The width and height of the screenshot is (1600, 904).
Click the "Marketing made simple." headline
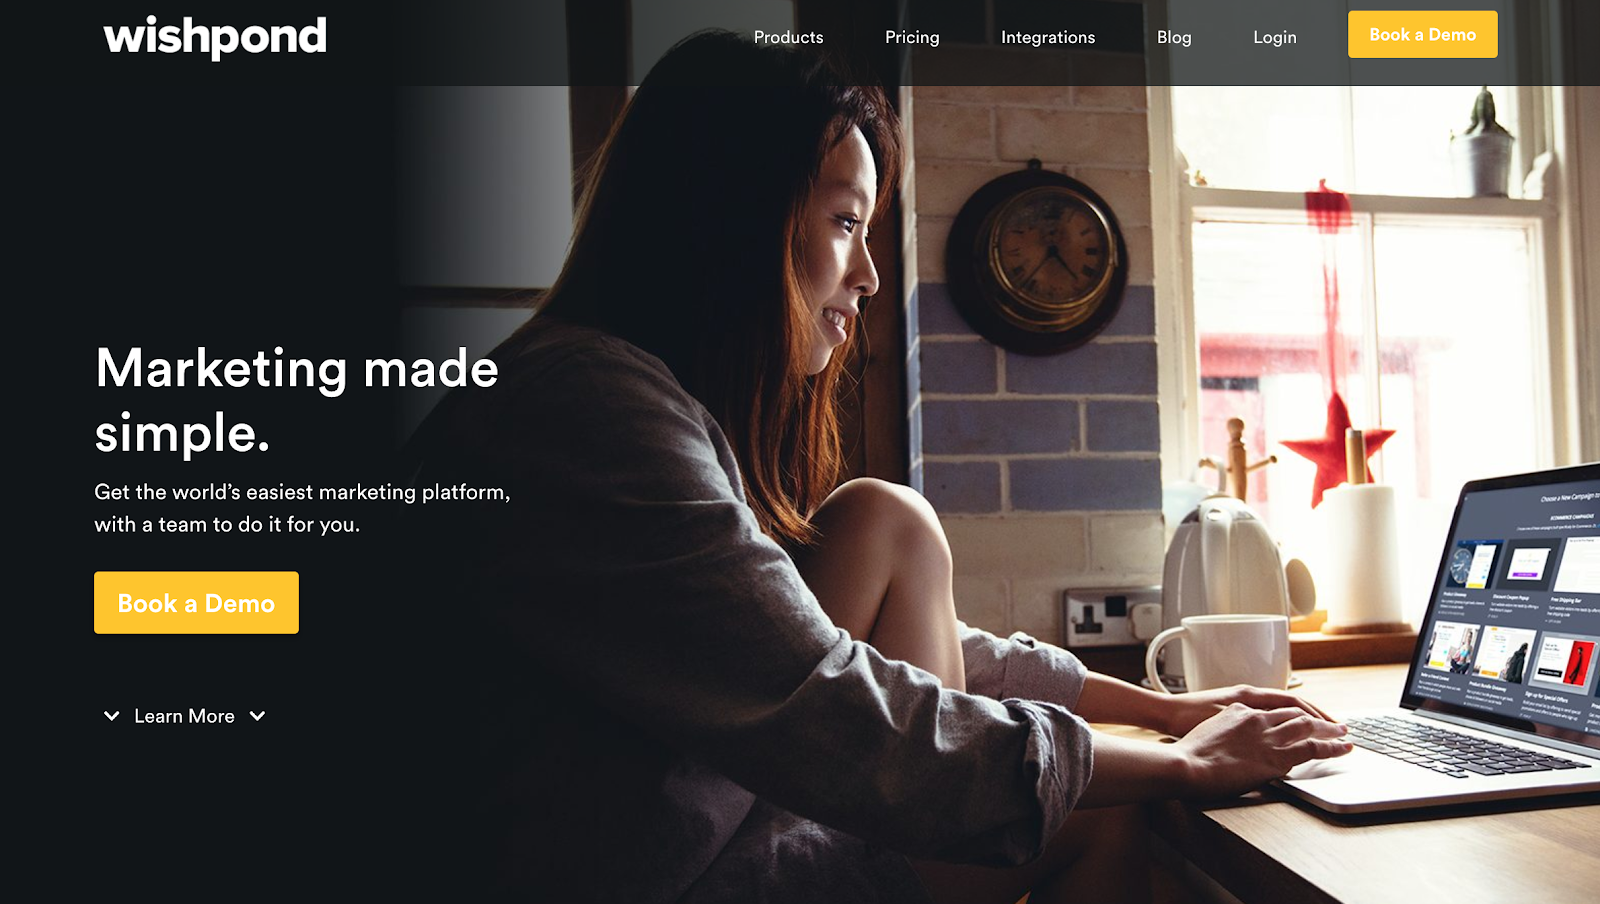coord(296,400)
